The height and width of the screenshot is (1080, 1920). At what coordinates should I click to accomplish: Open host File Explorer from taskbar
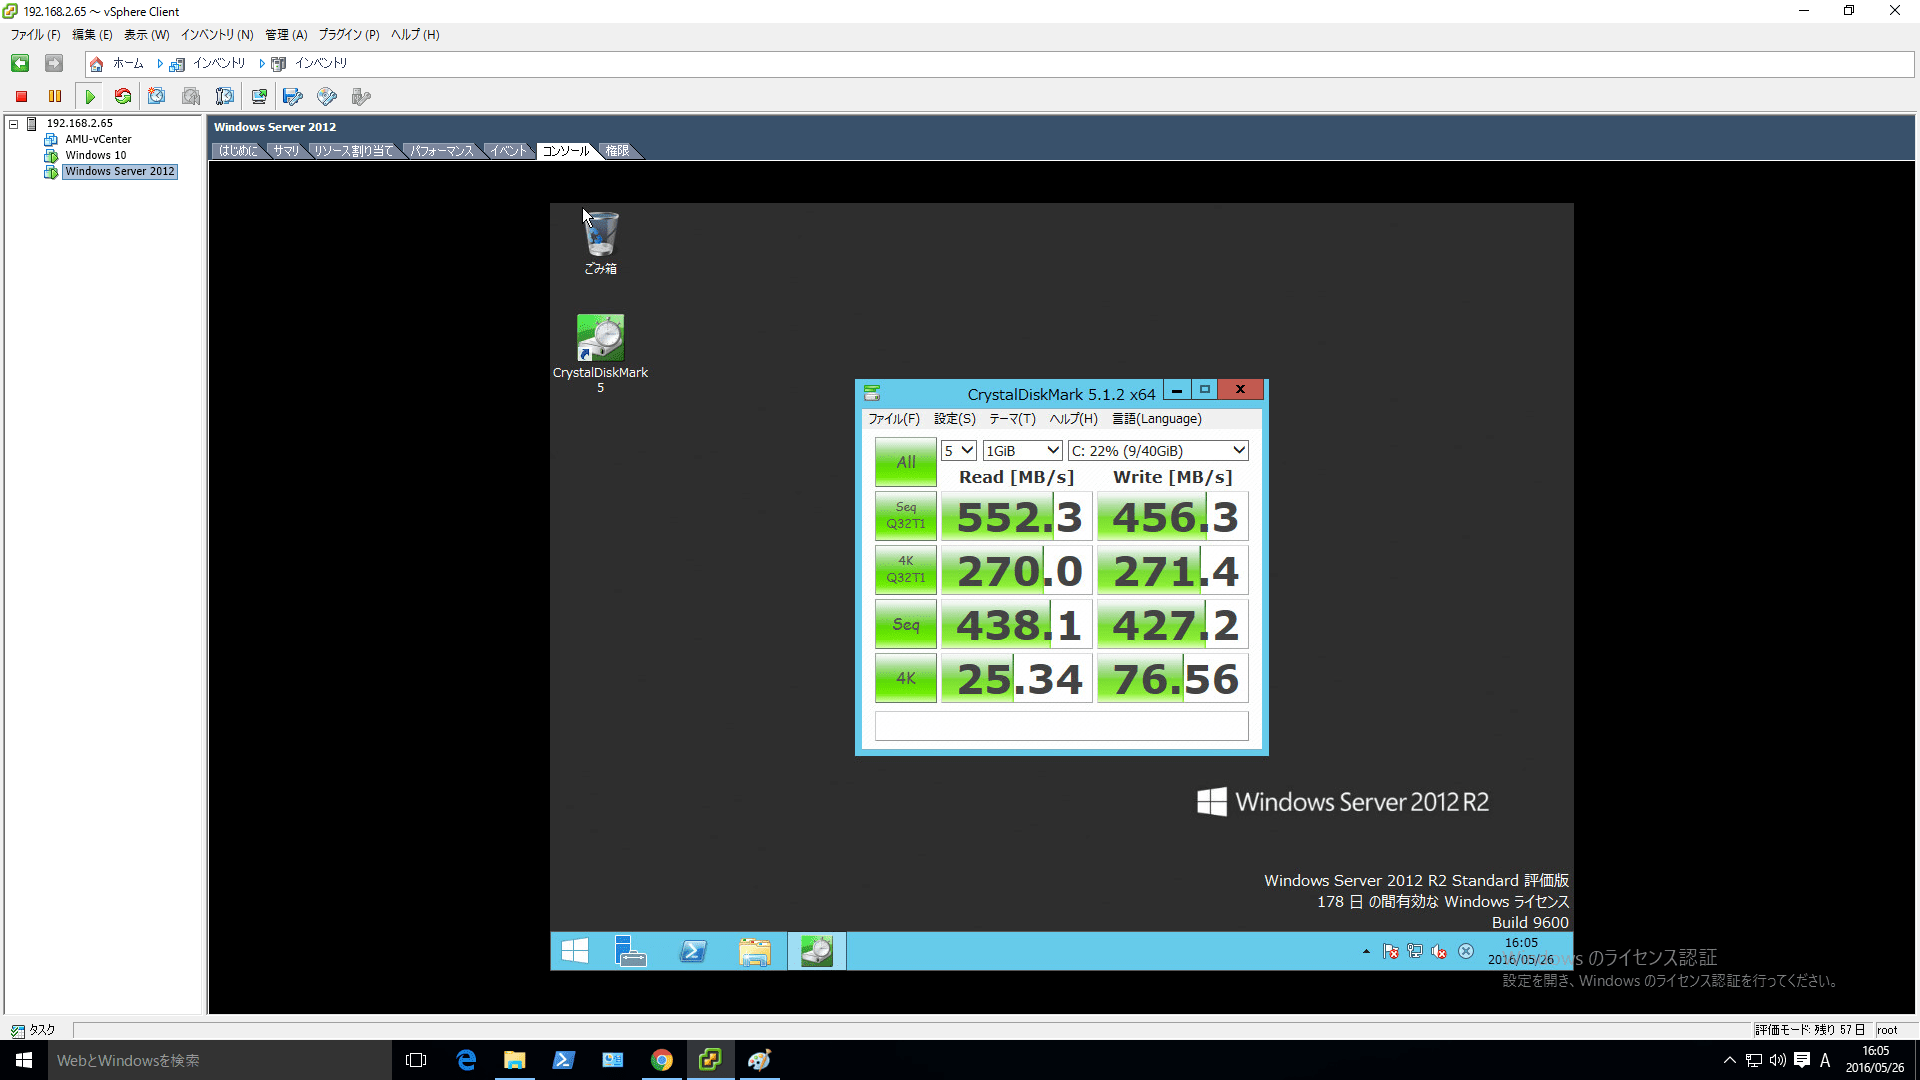[515, 1060]
